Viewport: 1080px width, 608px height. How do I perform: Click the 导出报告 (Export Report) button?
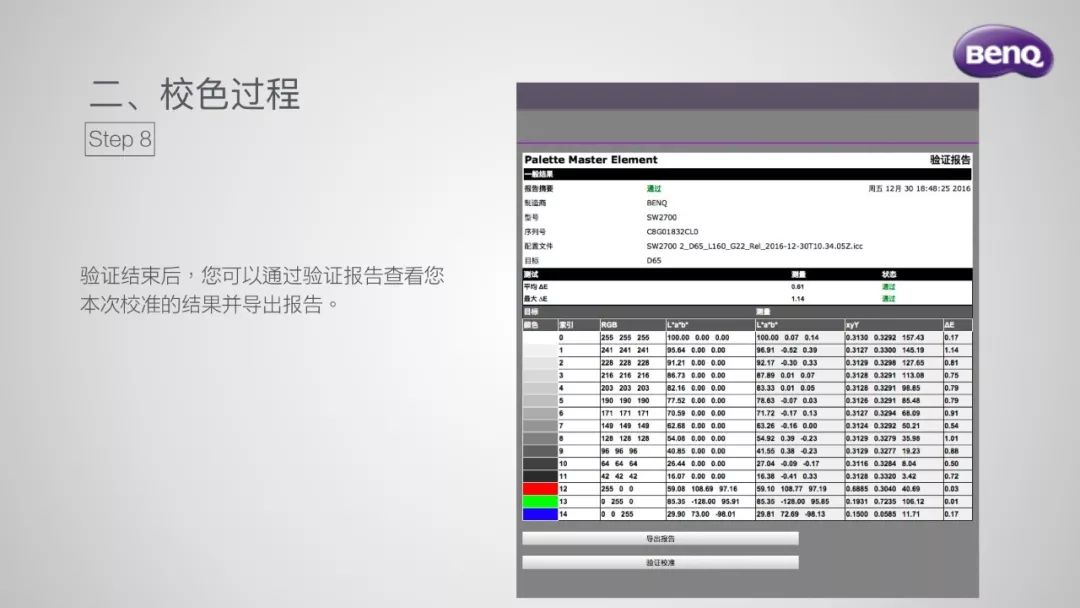pyautogui.click(x=660, y=539)
